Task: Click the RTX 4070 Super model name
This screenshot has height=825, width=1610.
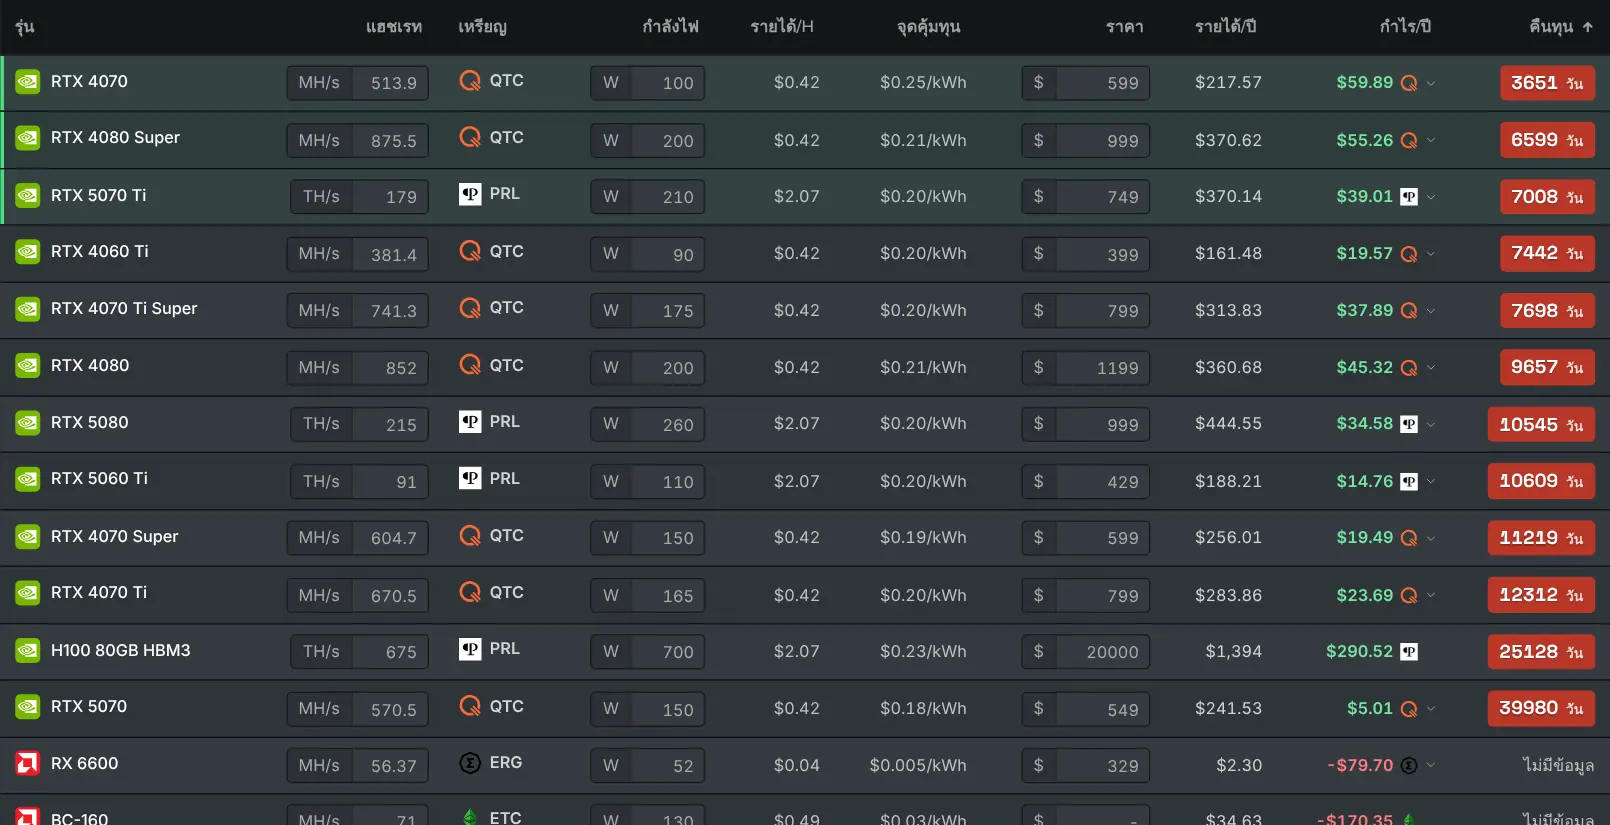Action: [114, 536]
